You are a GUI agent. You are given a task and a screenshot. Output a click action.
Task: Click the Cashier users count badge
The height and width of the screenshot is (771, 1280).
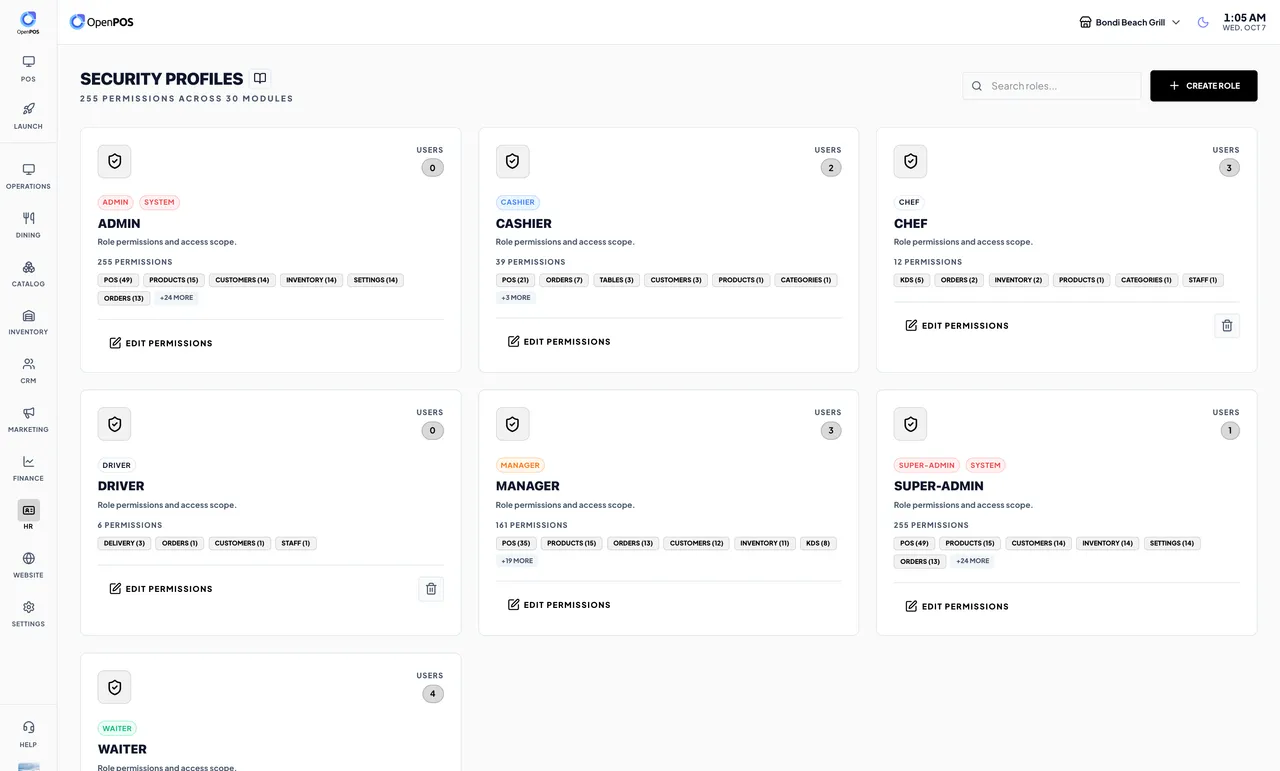tap(830, 168)
